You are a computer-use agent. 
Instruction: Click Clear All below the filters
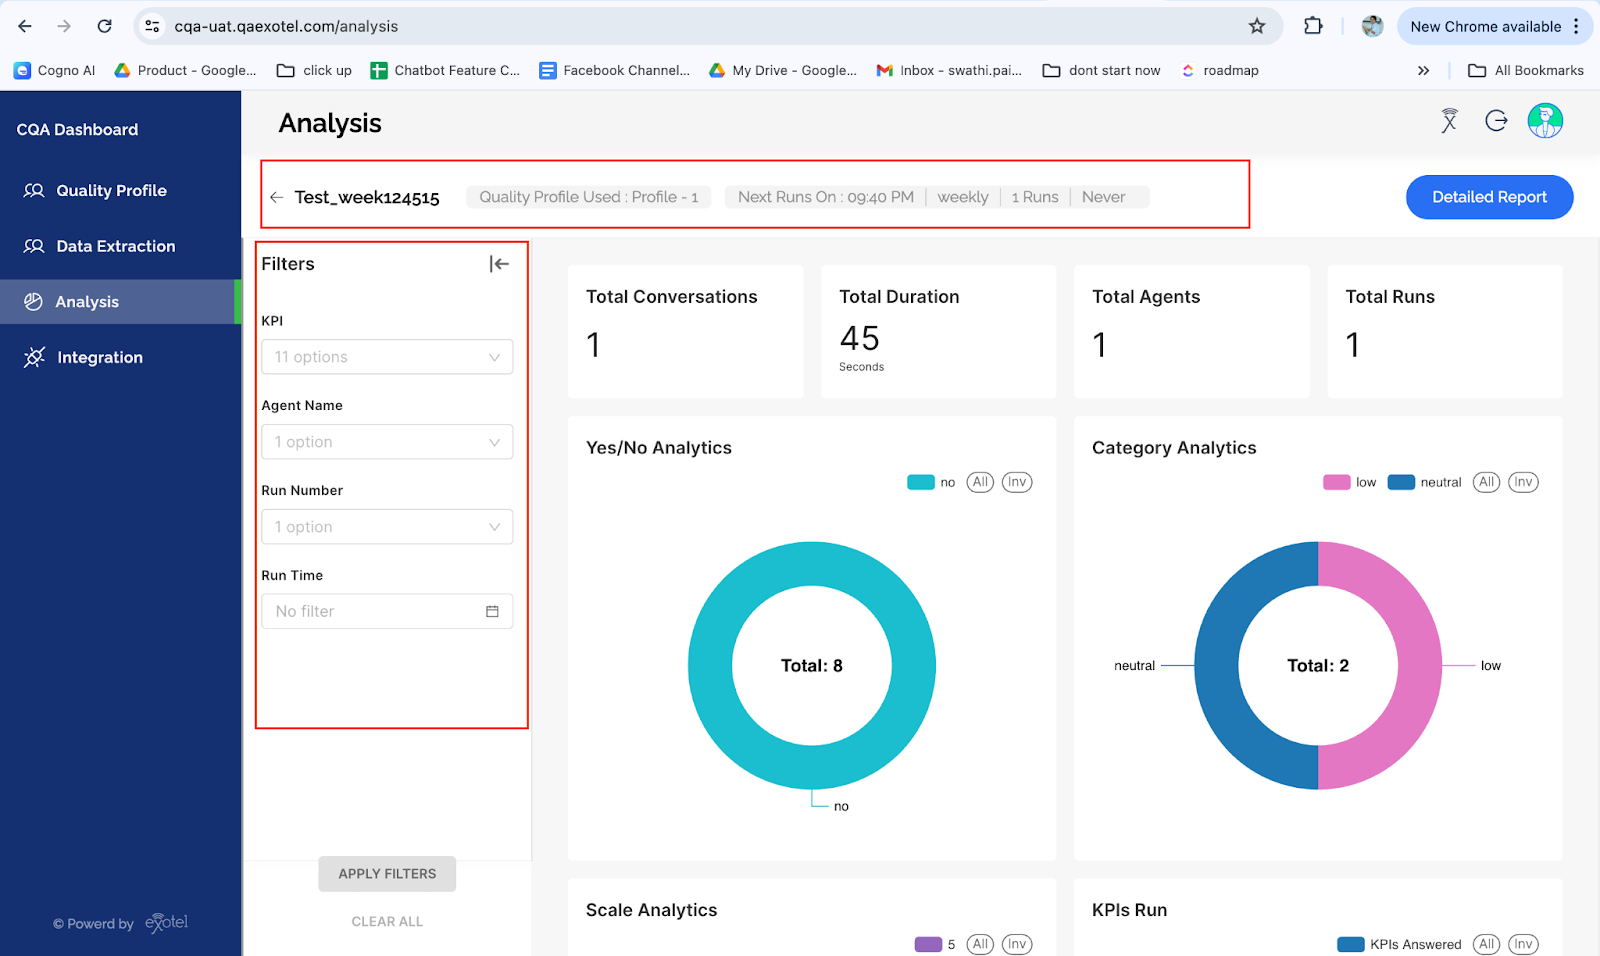(x=387, y=921)
